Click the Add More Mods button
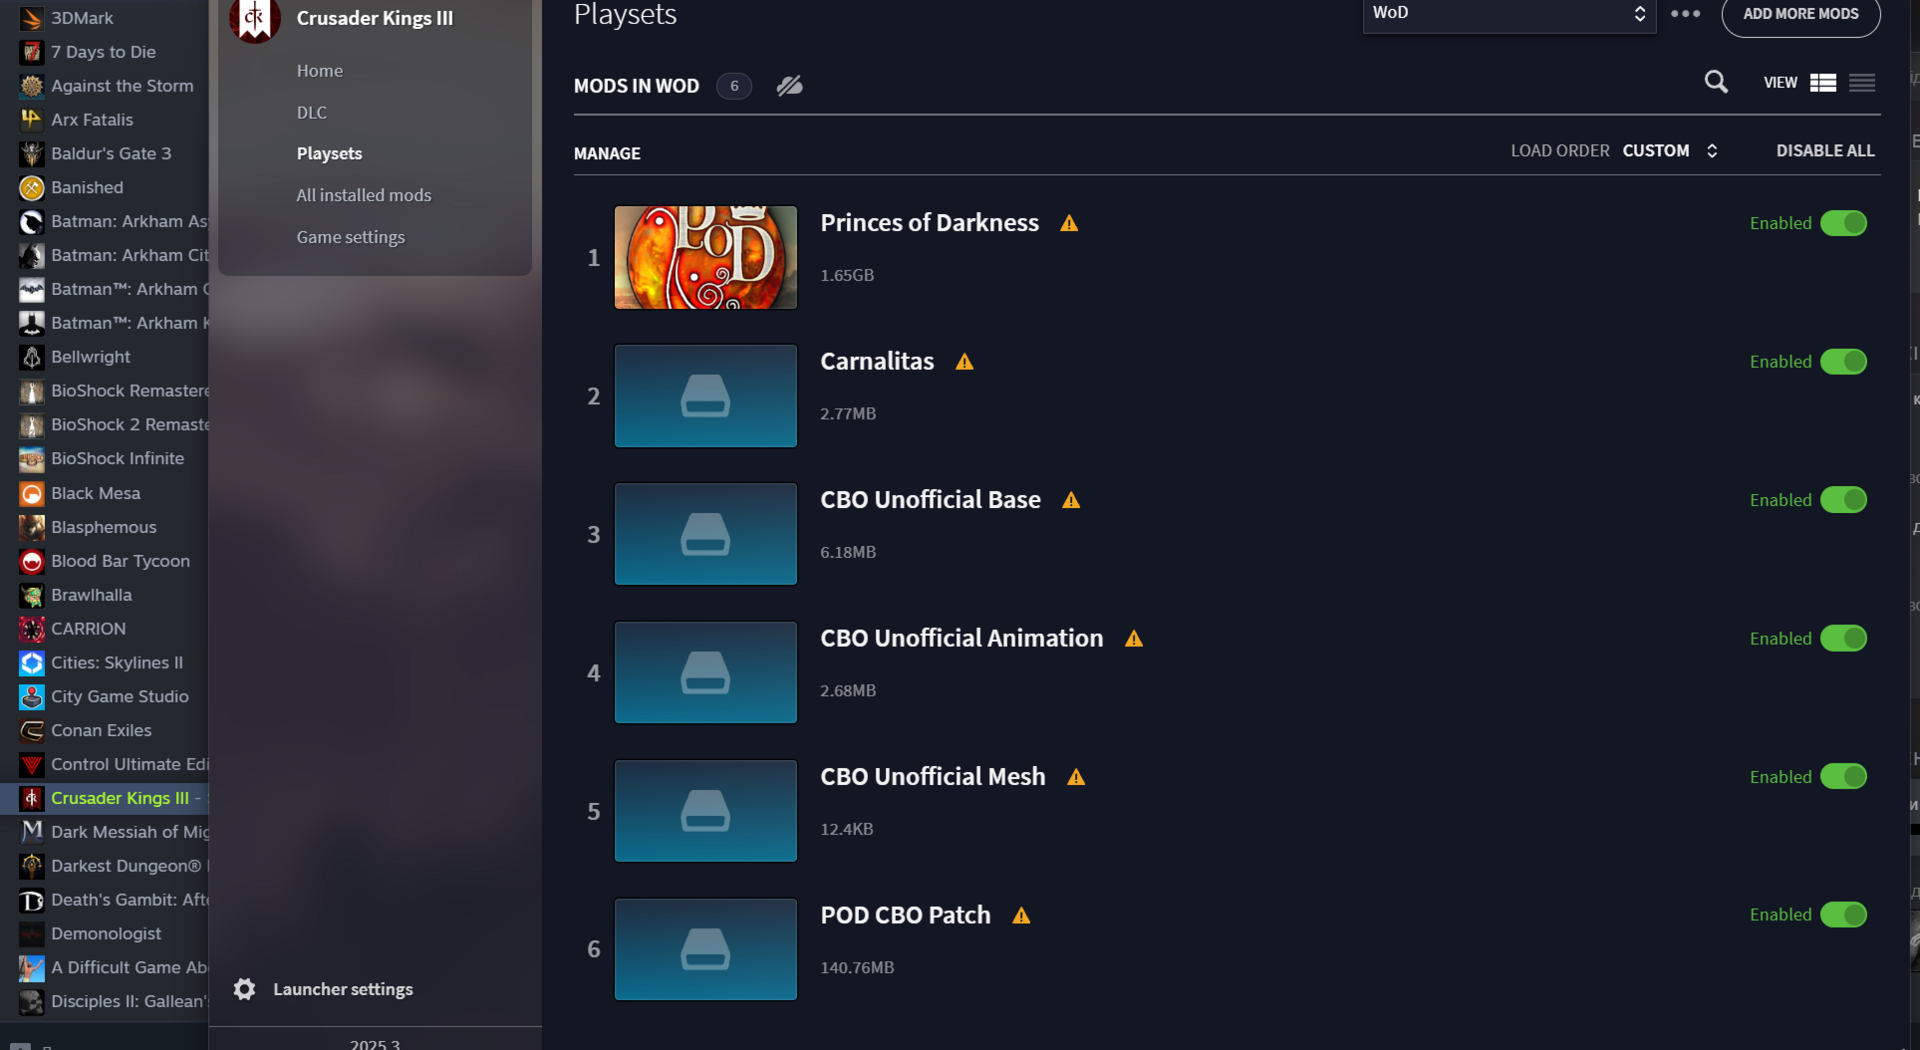 pyautogui.click(x=1801, y=14)
